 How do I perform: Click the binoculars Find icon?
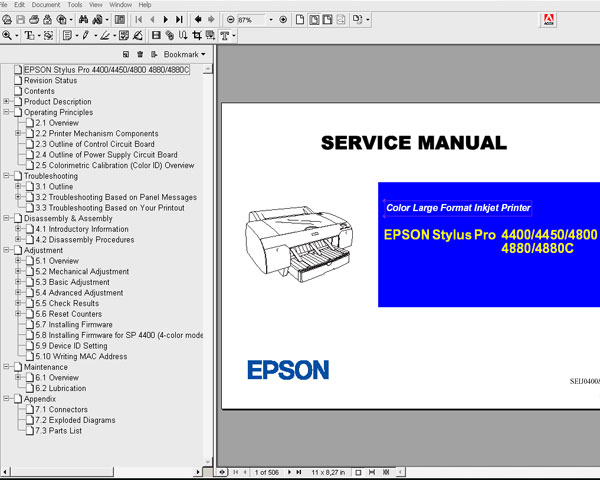pos(83,20)
